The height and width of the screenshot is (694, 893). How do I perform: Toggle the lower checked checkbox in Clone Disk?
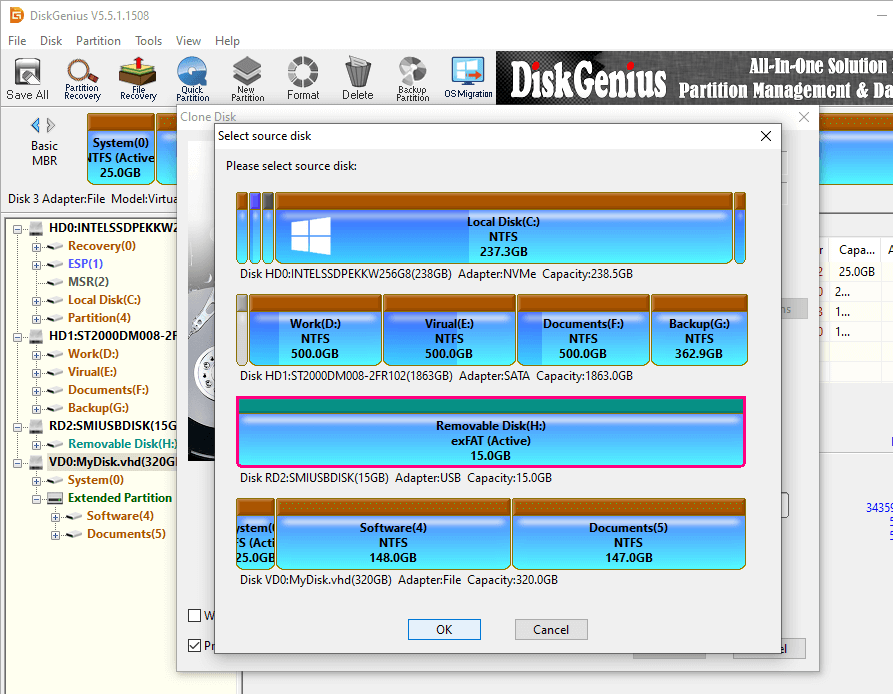(x=195, y=646)
